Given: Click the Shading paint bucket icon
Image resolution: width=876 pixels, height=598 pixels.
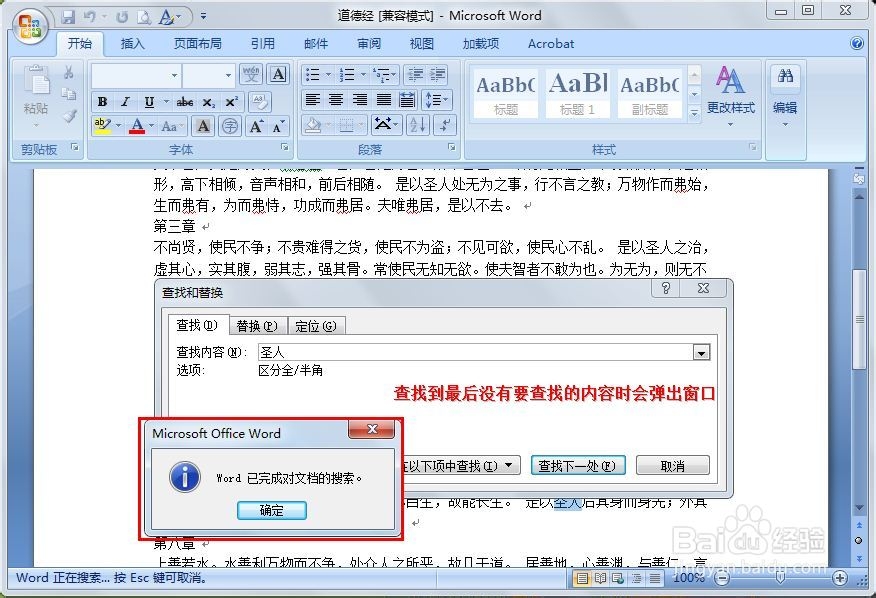Looking at the screenshot, I should tap(313, 125).
